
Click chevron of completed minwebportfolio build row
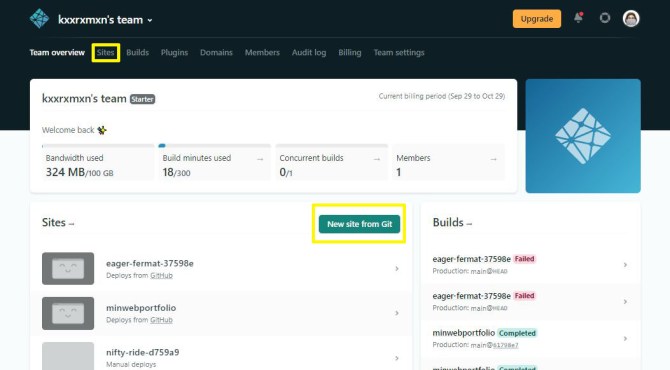click(625, 338)
